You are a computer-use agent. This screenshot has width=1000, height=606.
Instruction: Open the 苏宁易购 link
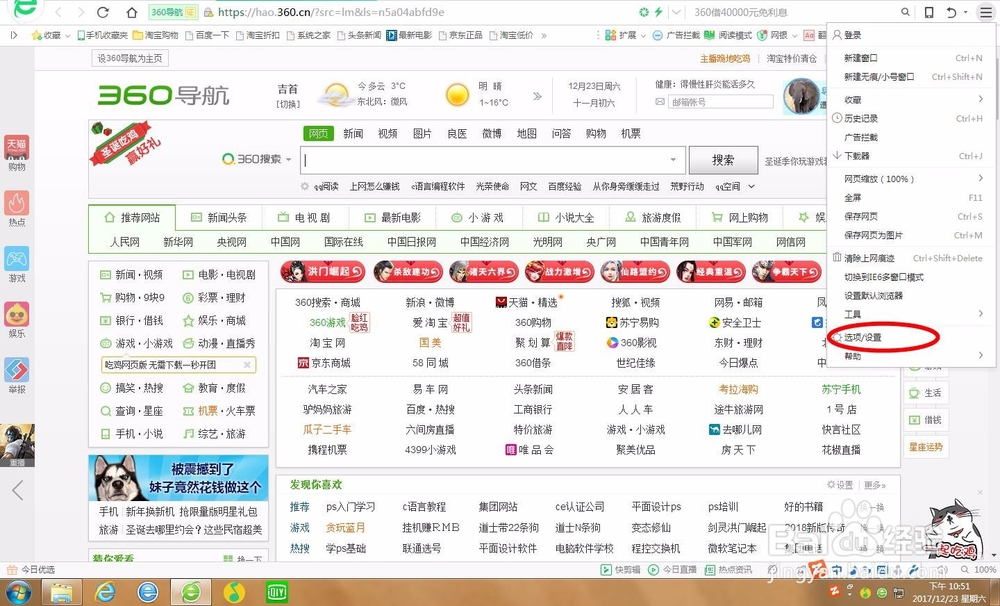point(639,323)
